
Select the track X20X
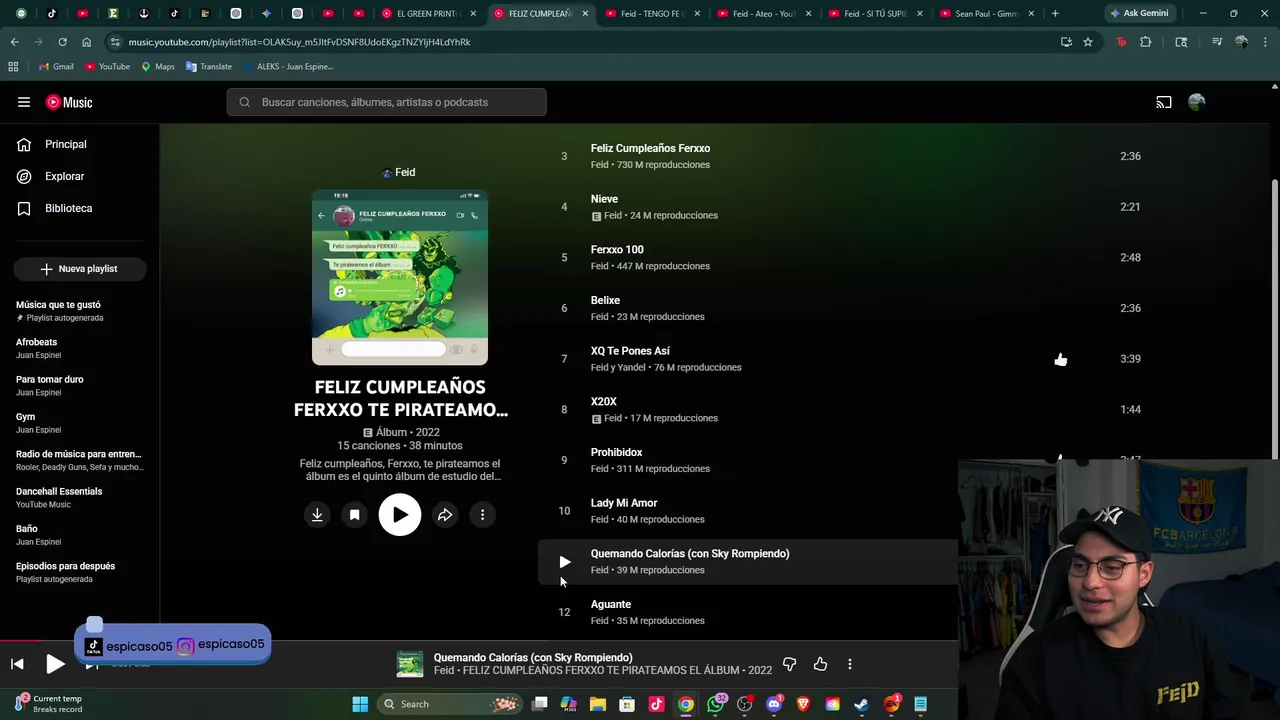coord(603,402)
